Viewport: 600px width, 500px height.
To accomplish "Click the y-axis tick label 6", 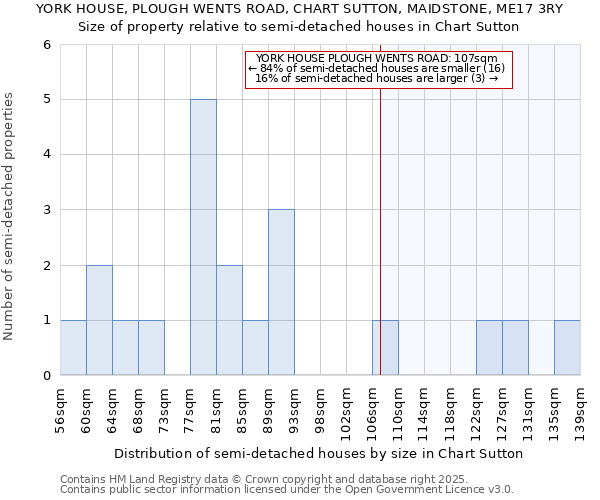I will point(47,45).
